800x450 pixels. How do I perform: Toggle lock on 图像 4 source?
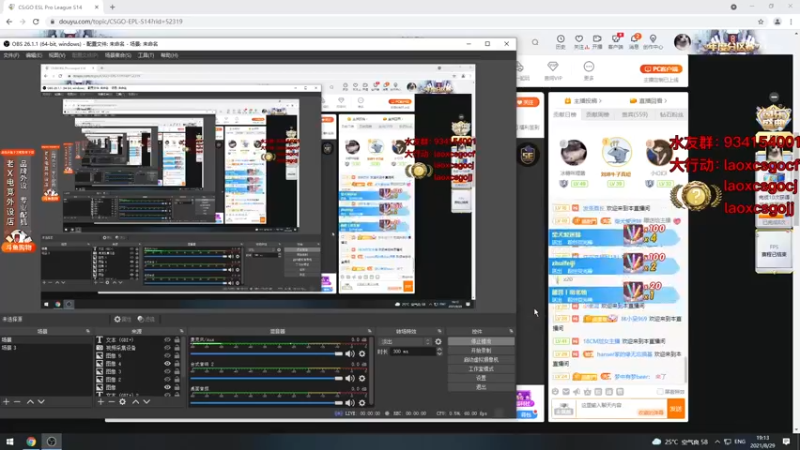(177, 364)
